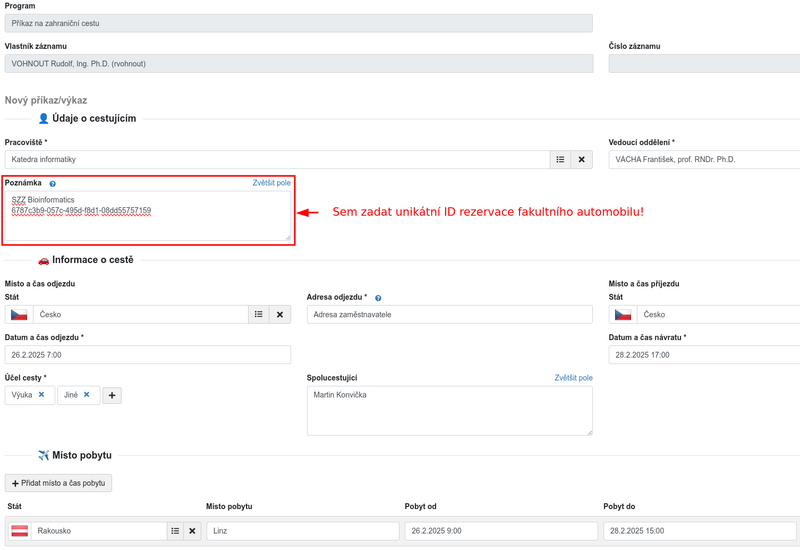Image resolution: width=800 pixels, height=550 pixels.
Task: Focus Místo pobytu field with Linz
Action: tap(303, 531)
